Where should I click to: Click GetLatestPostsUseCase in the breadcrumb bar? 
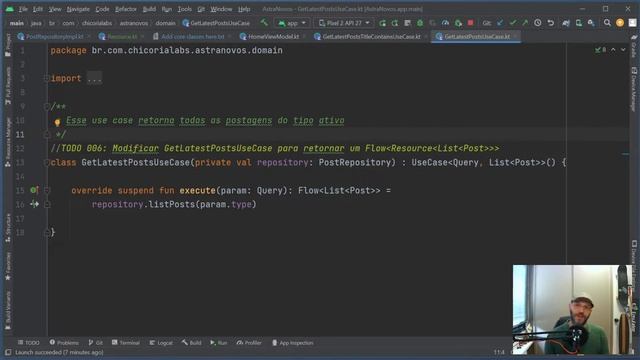pos(216,23)
